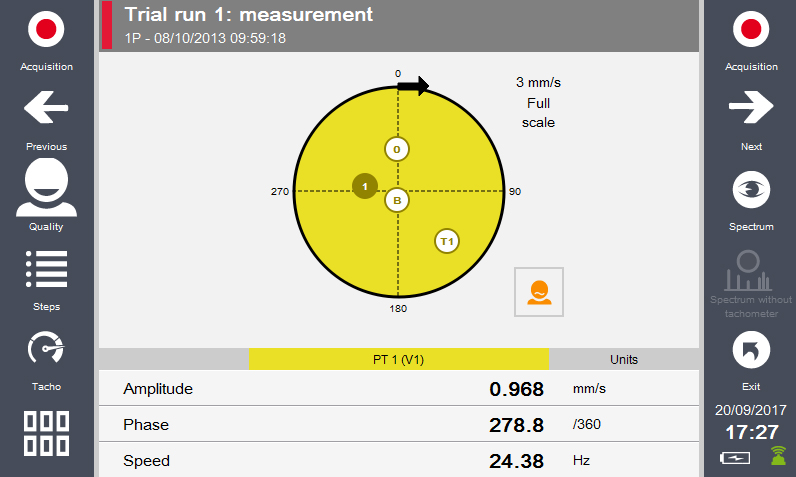The height and width of the screenshot is (477, 796).
Task: Select the Units column header
Action: 624,359
